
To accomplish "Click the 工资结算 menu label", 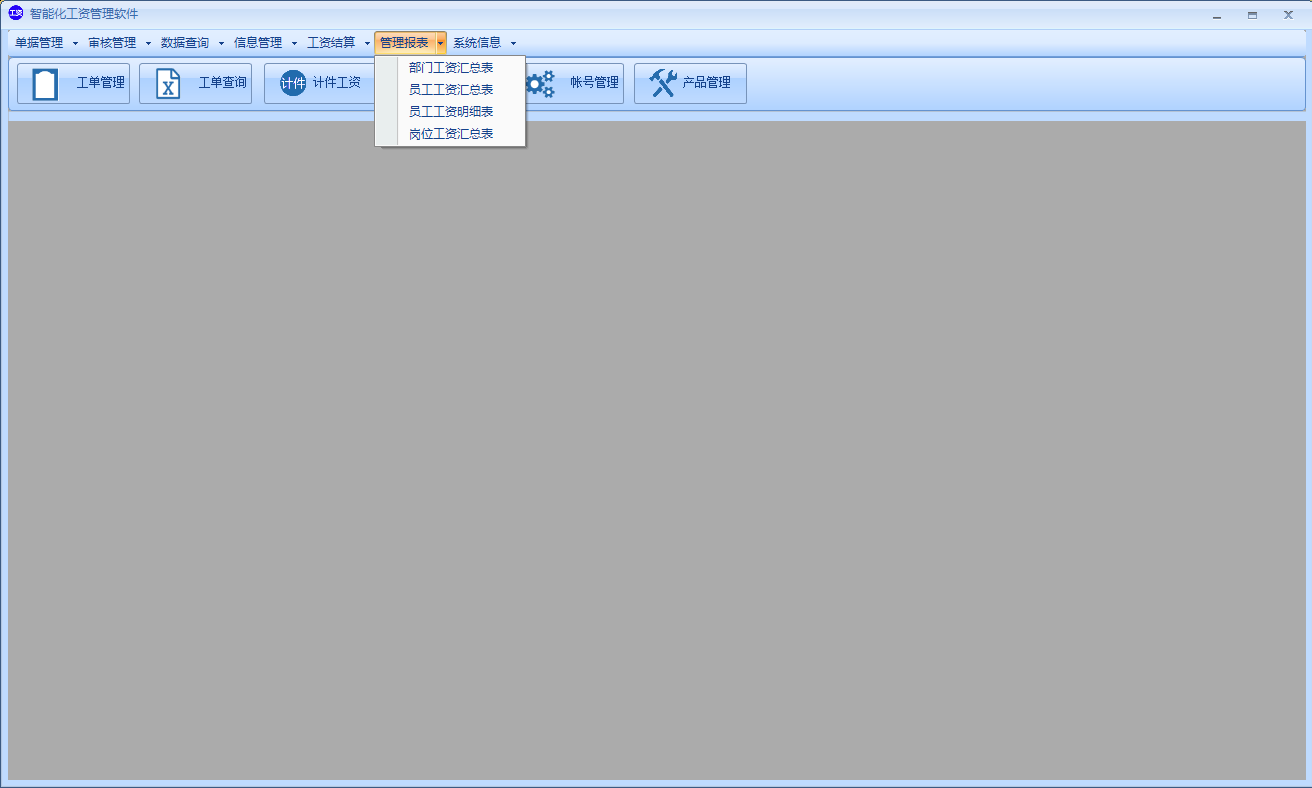I will pos(331,43).
